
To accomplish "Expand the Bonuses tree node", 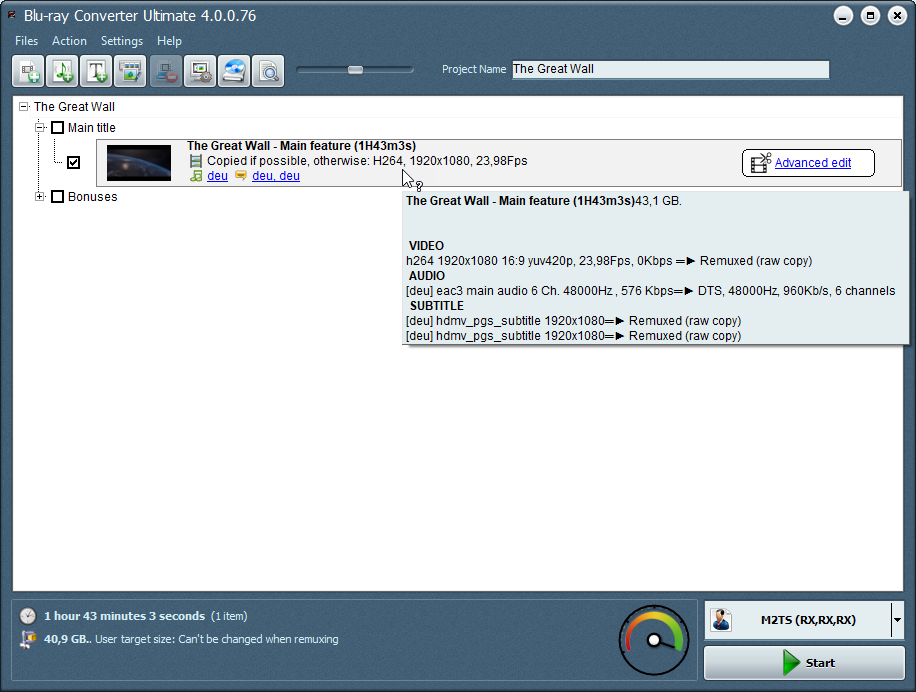I will click(40, 196).
